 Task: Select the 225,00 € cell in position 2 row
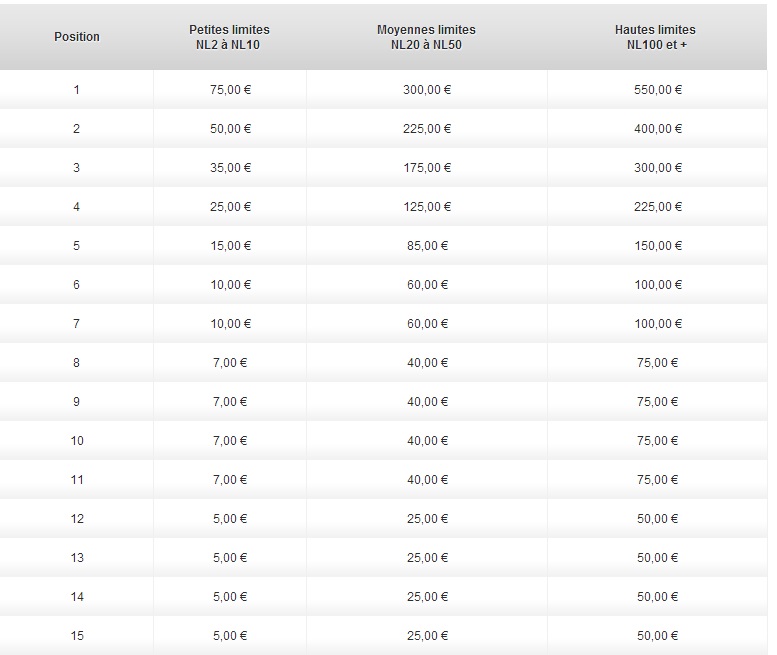427,129
